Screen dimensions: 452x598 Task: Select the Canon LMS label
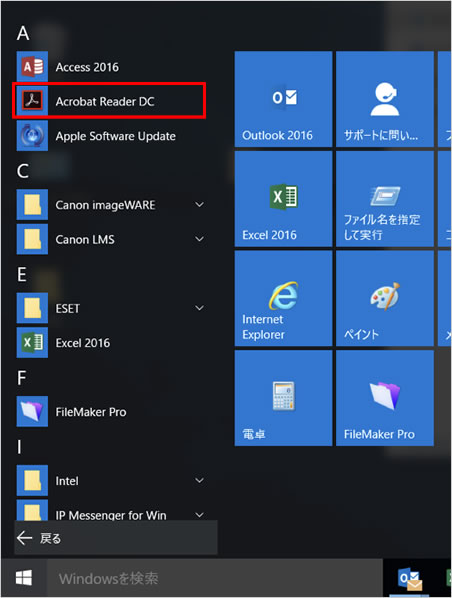click(85, 240)
